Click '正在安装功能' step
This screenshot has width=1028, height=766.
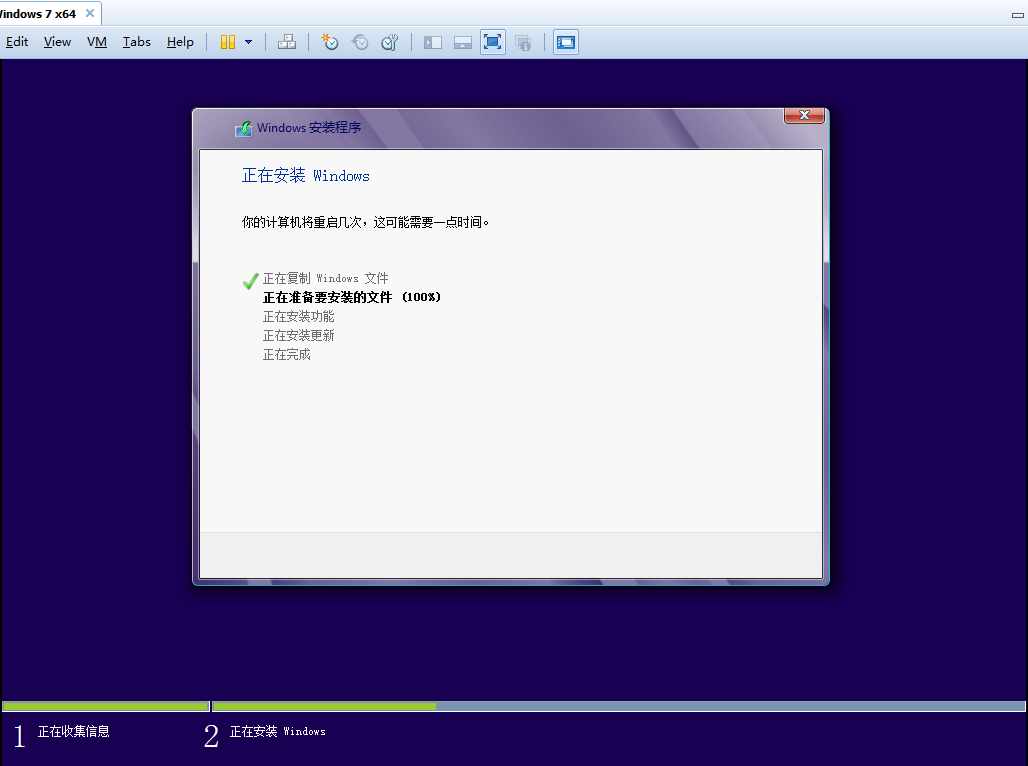click(x=298, y=316)
